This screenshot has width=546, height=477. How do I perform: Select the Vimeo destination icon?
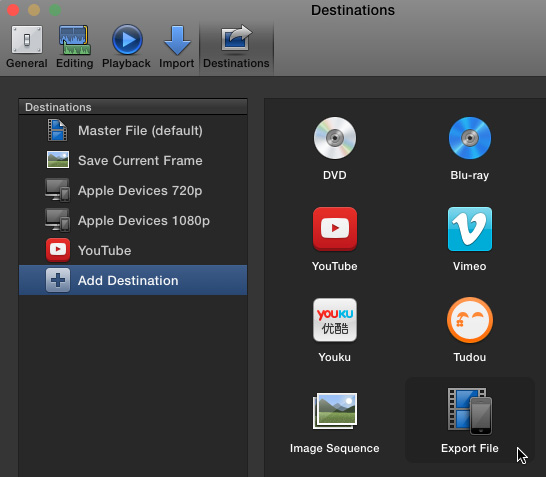tap(470, 229)
